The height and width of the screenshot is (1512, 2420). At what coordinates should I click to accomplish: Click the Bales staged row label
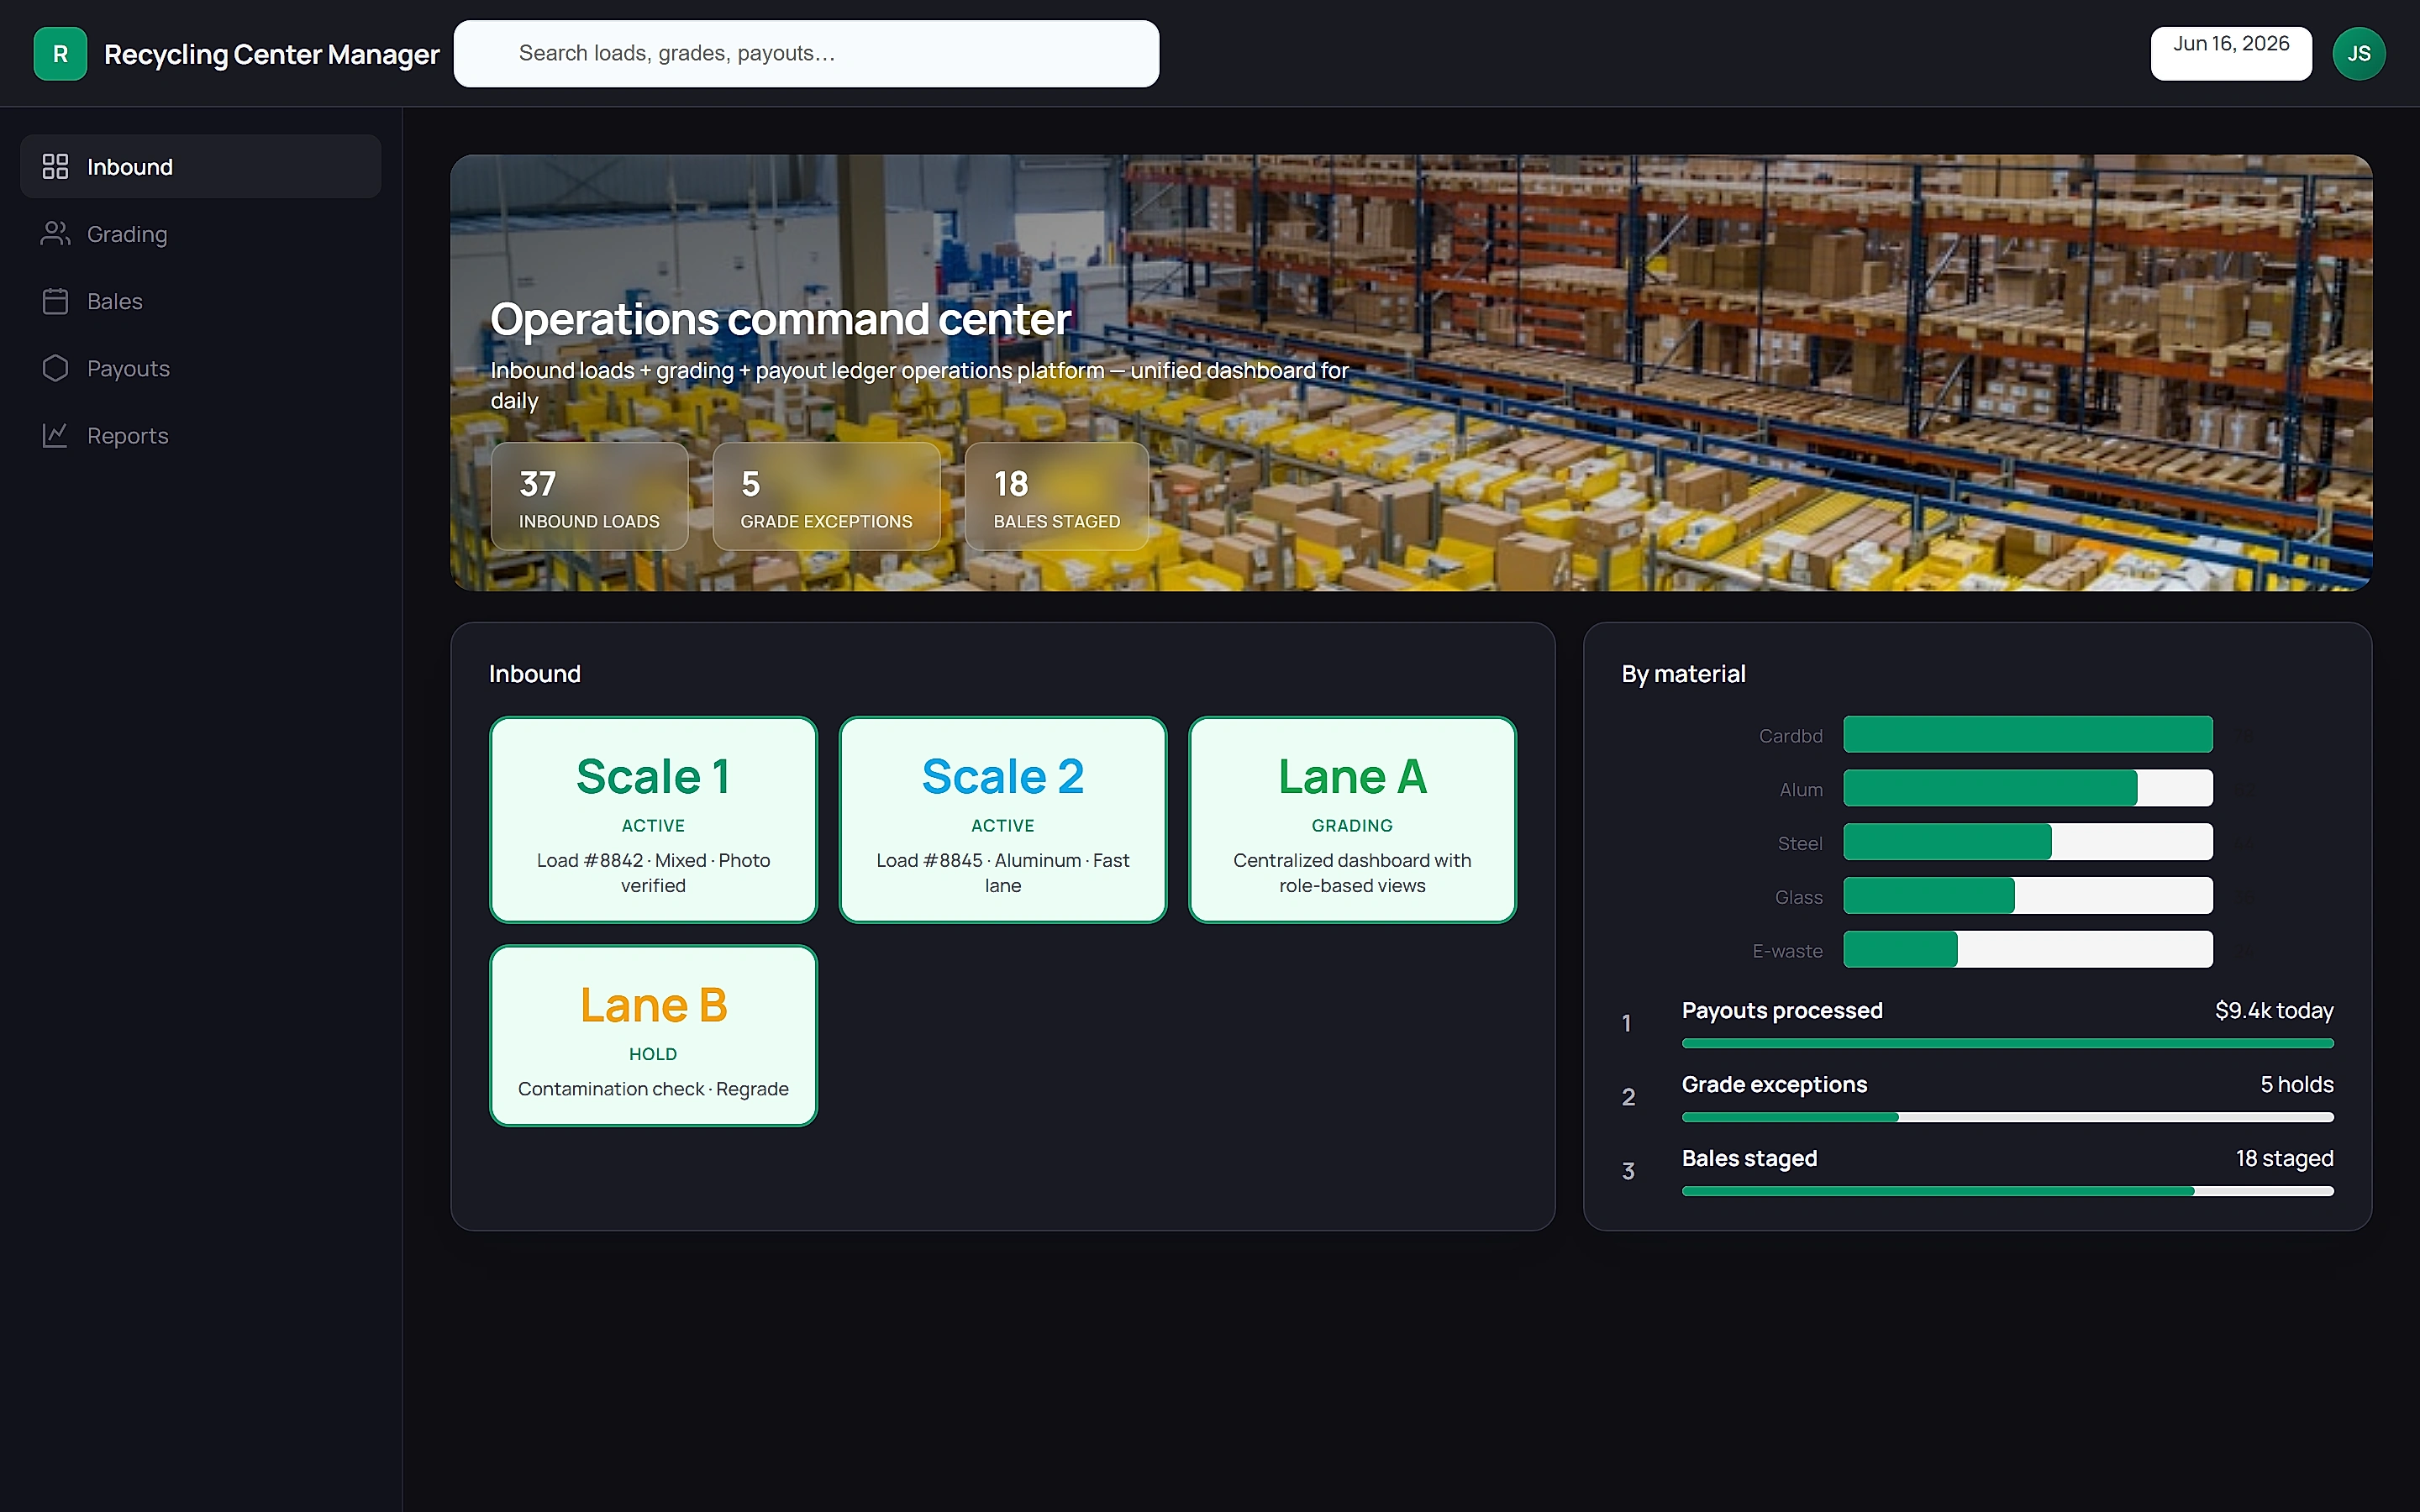pos(1749,1158)
